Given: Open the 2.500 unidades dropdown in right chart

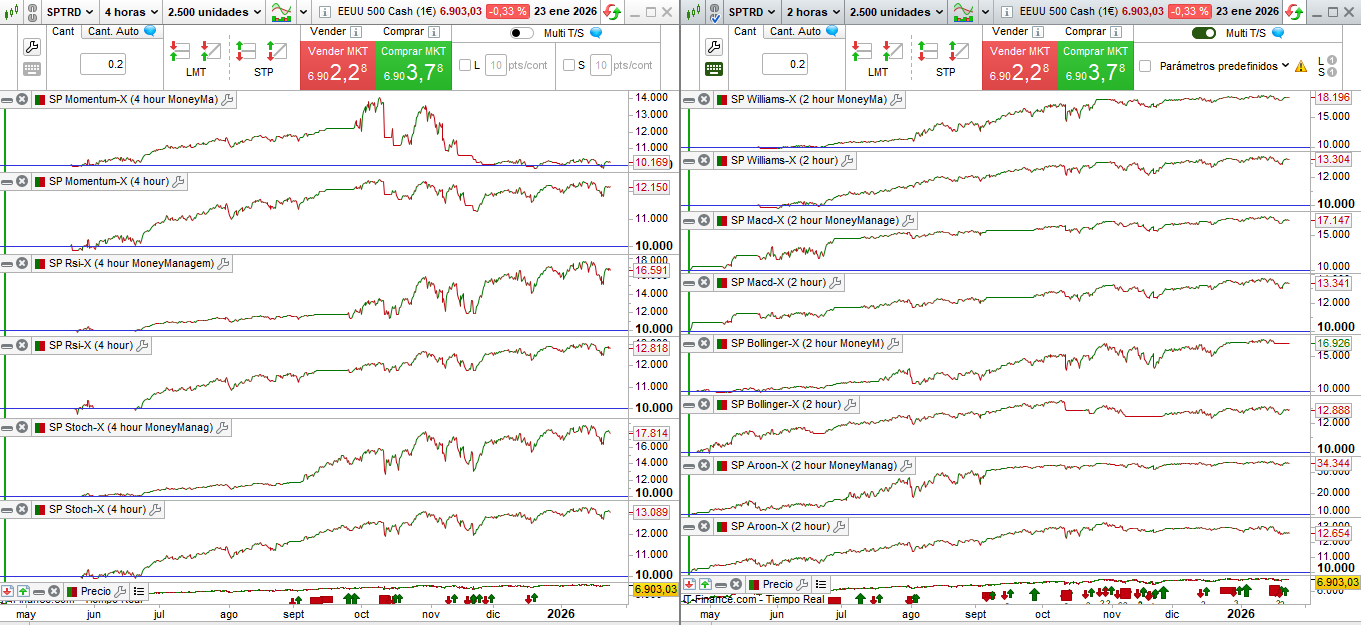Looking at the screenshot, I should [x=896, y=12].
